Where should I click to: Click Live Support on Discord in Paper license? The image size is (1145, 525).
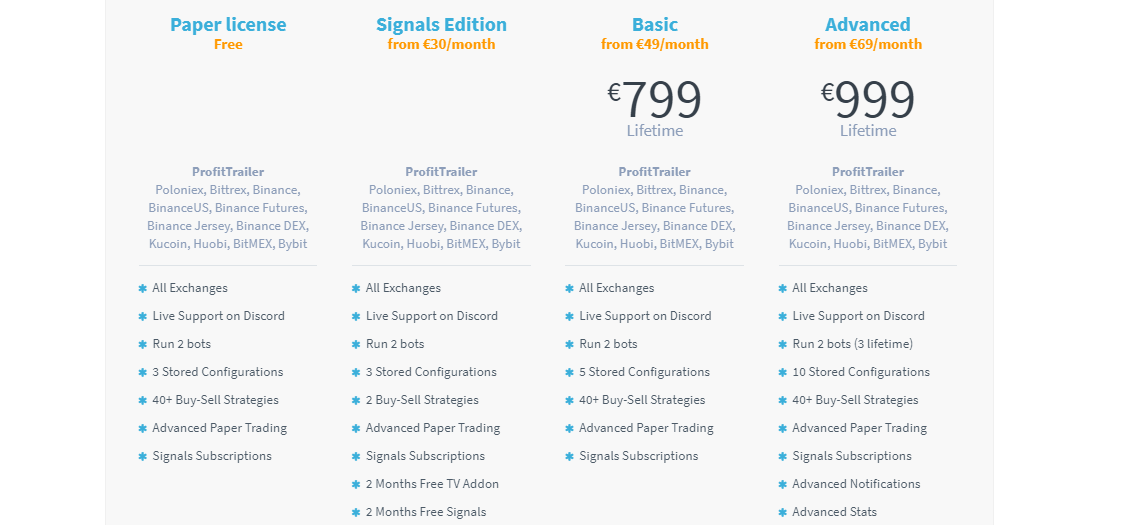[x=218, y=316]
